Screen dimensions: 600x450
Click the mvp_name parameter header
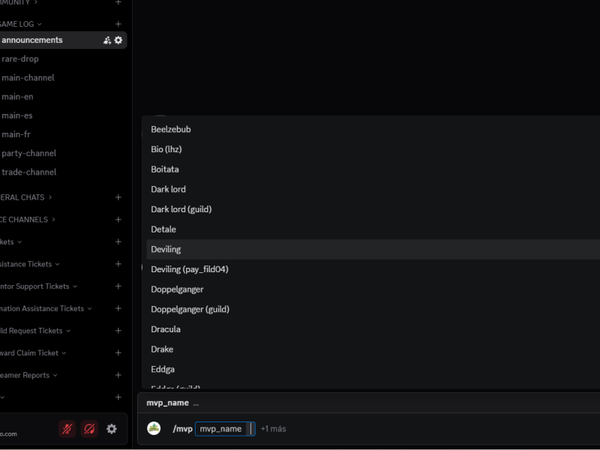click(168, 403)
